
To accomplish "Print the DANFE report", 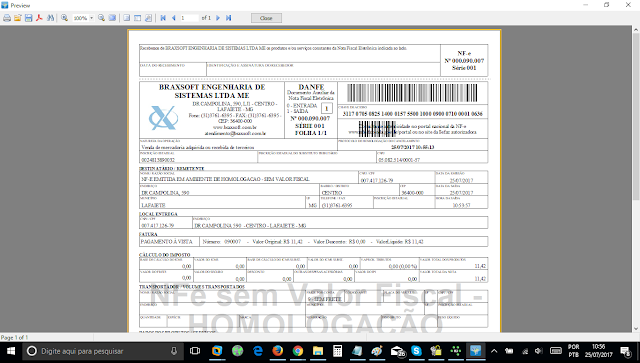I will click(7, 18).
